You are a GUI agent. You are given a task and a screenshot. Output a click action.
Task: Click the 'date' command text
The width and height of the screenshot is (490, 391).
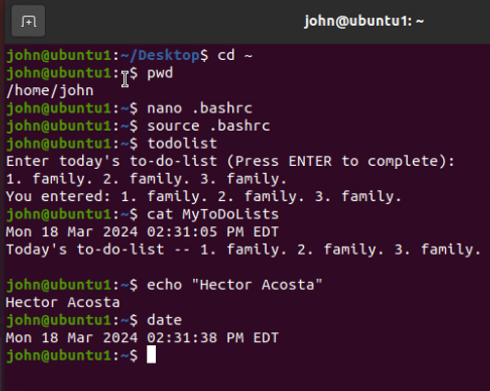(x=164, y=320)
